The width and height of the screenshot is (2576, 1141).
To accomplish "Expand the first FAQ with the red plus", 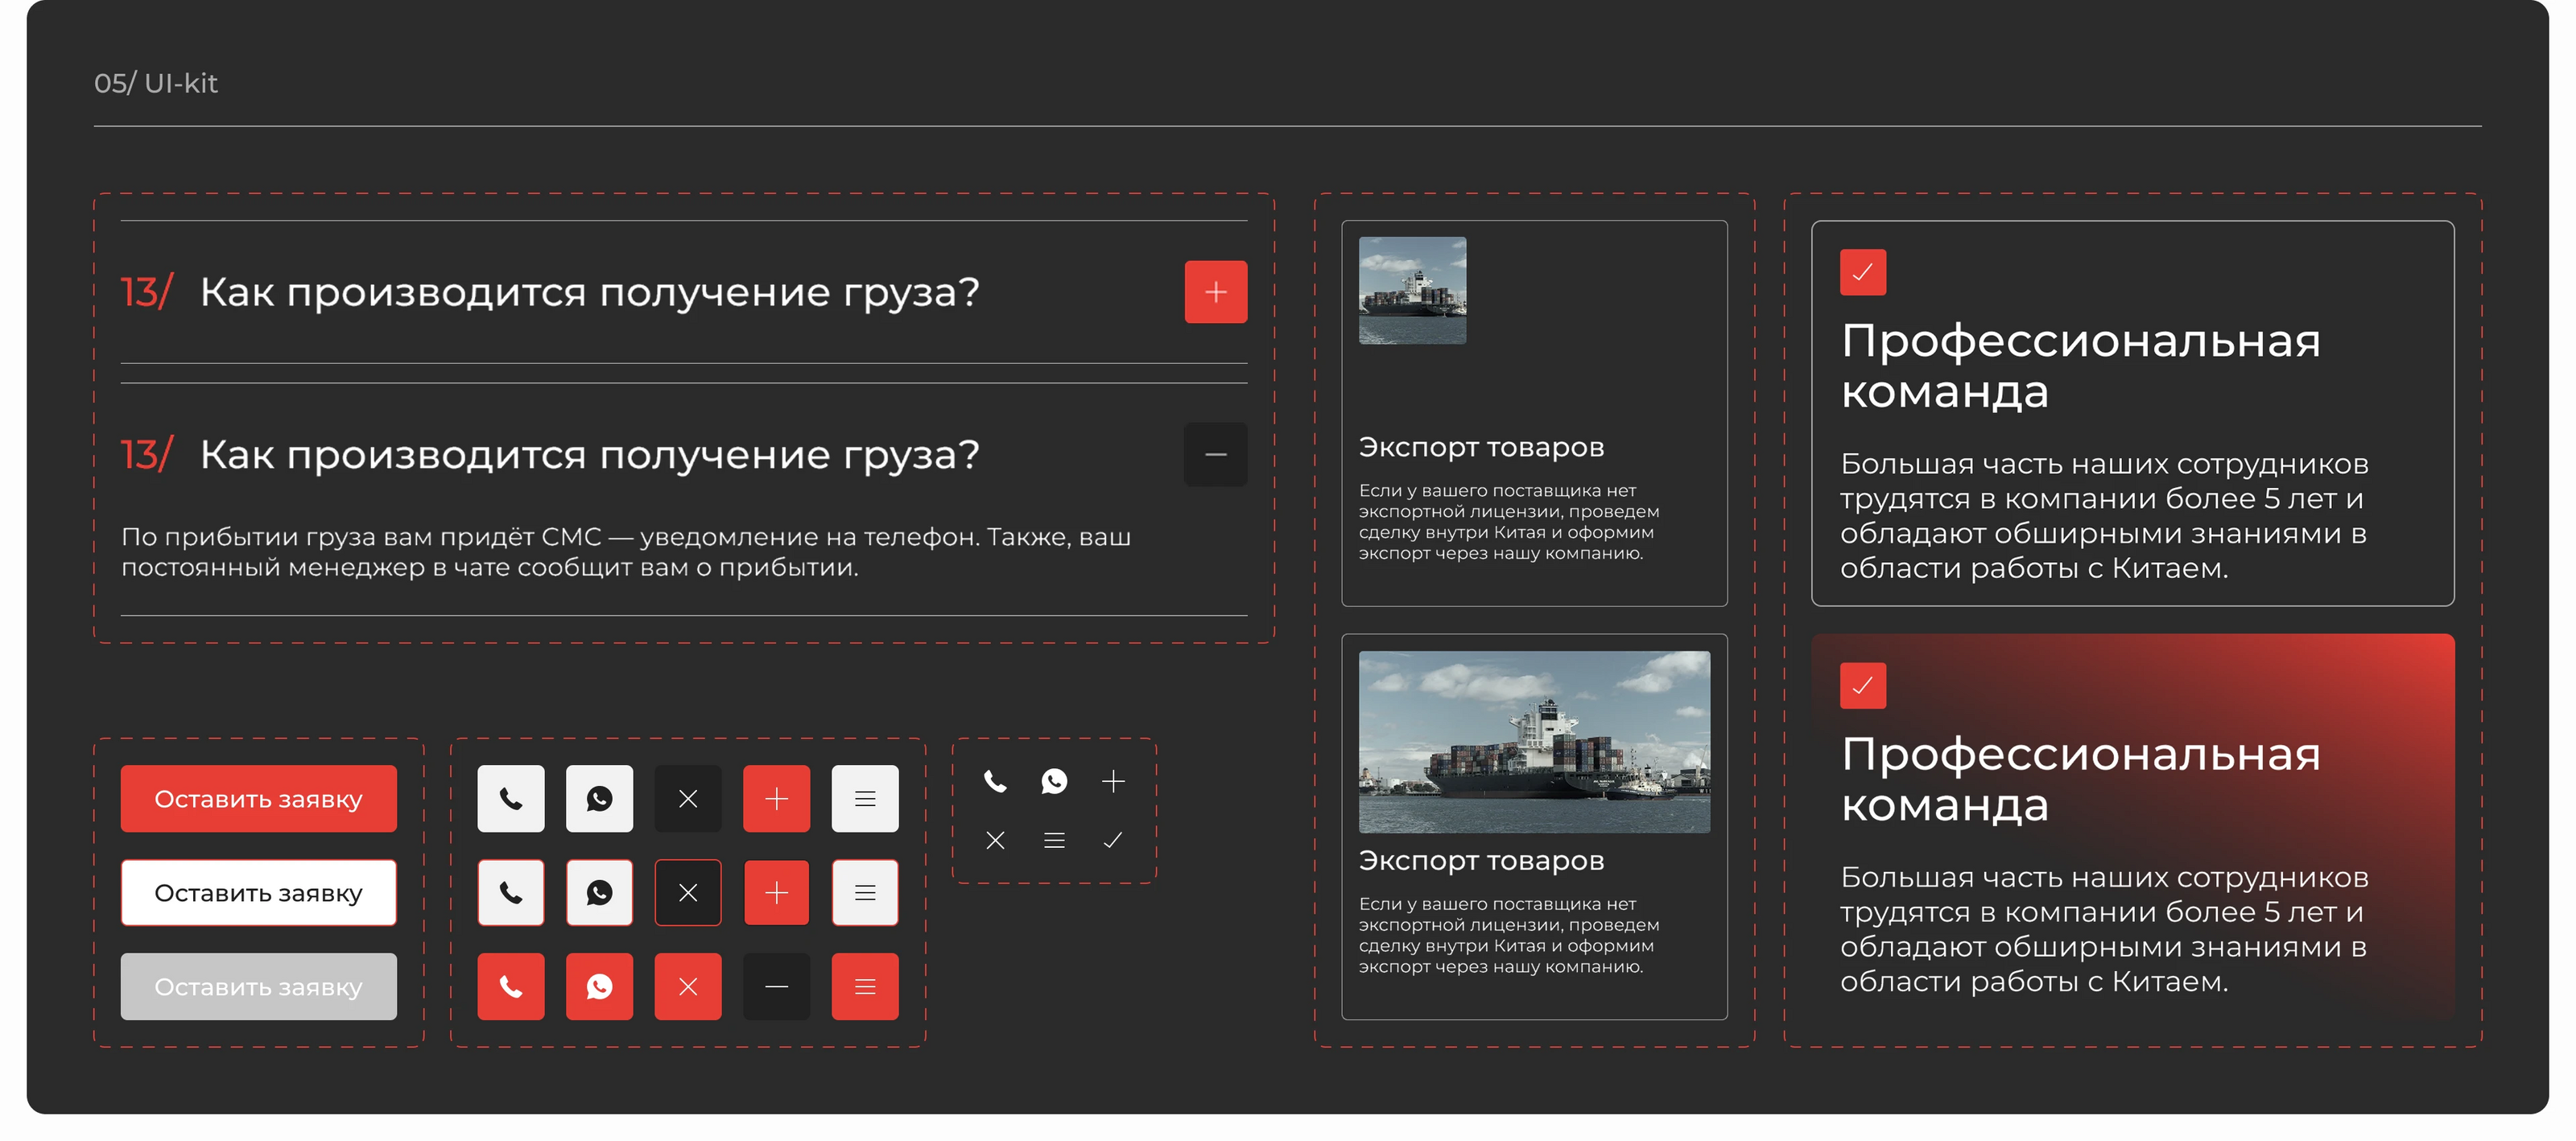I will click(x=1215, y=292).
